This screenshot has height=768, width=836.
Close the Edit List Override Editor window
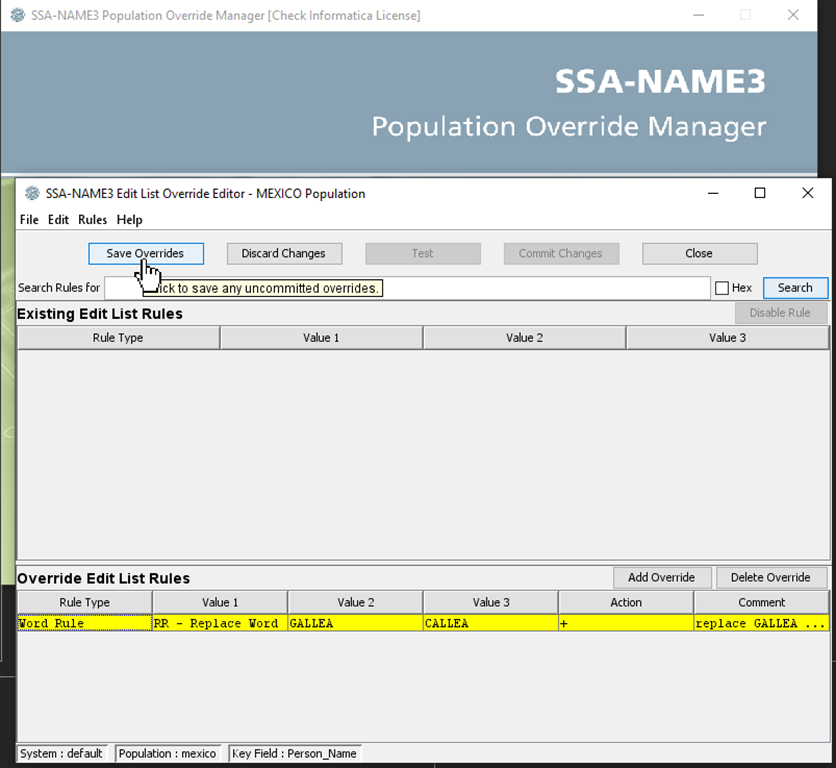808,193
